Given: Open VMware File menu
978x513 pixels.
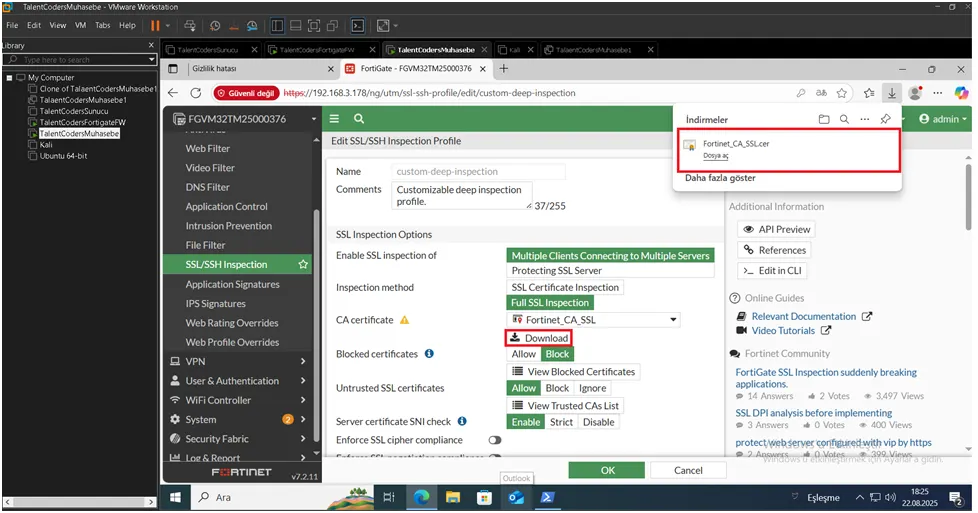Looking at the screenshot, I should [12, 26].
